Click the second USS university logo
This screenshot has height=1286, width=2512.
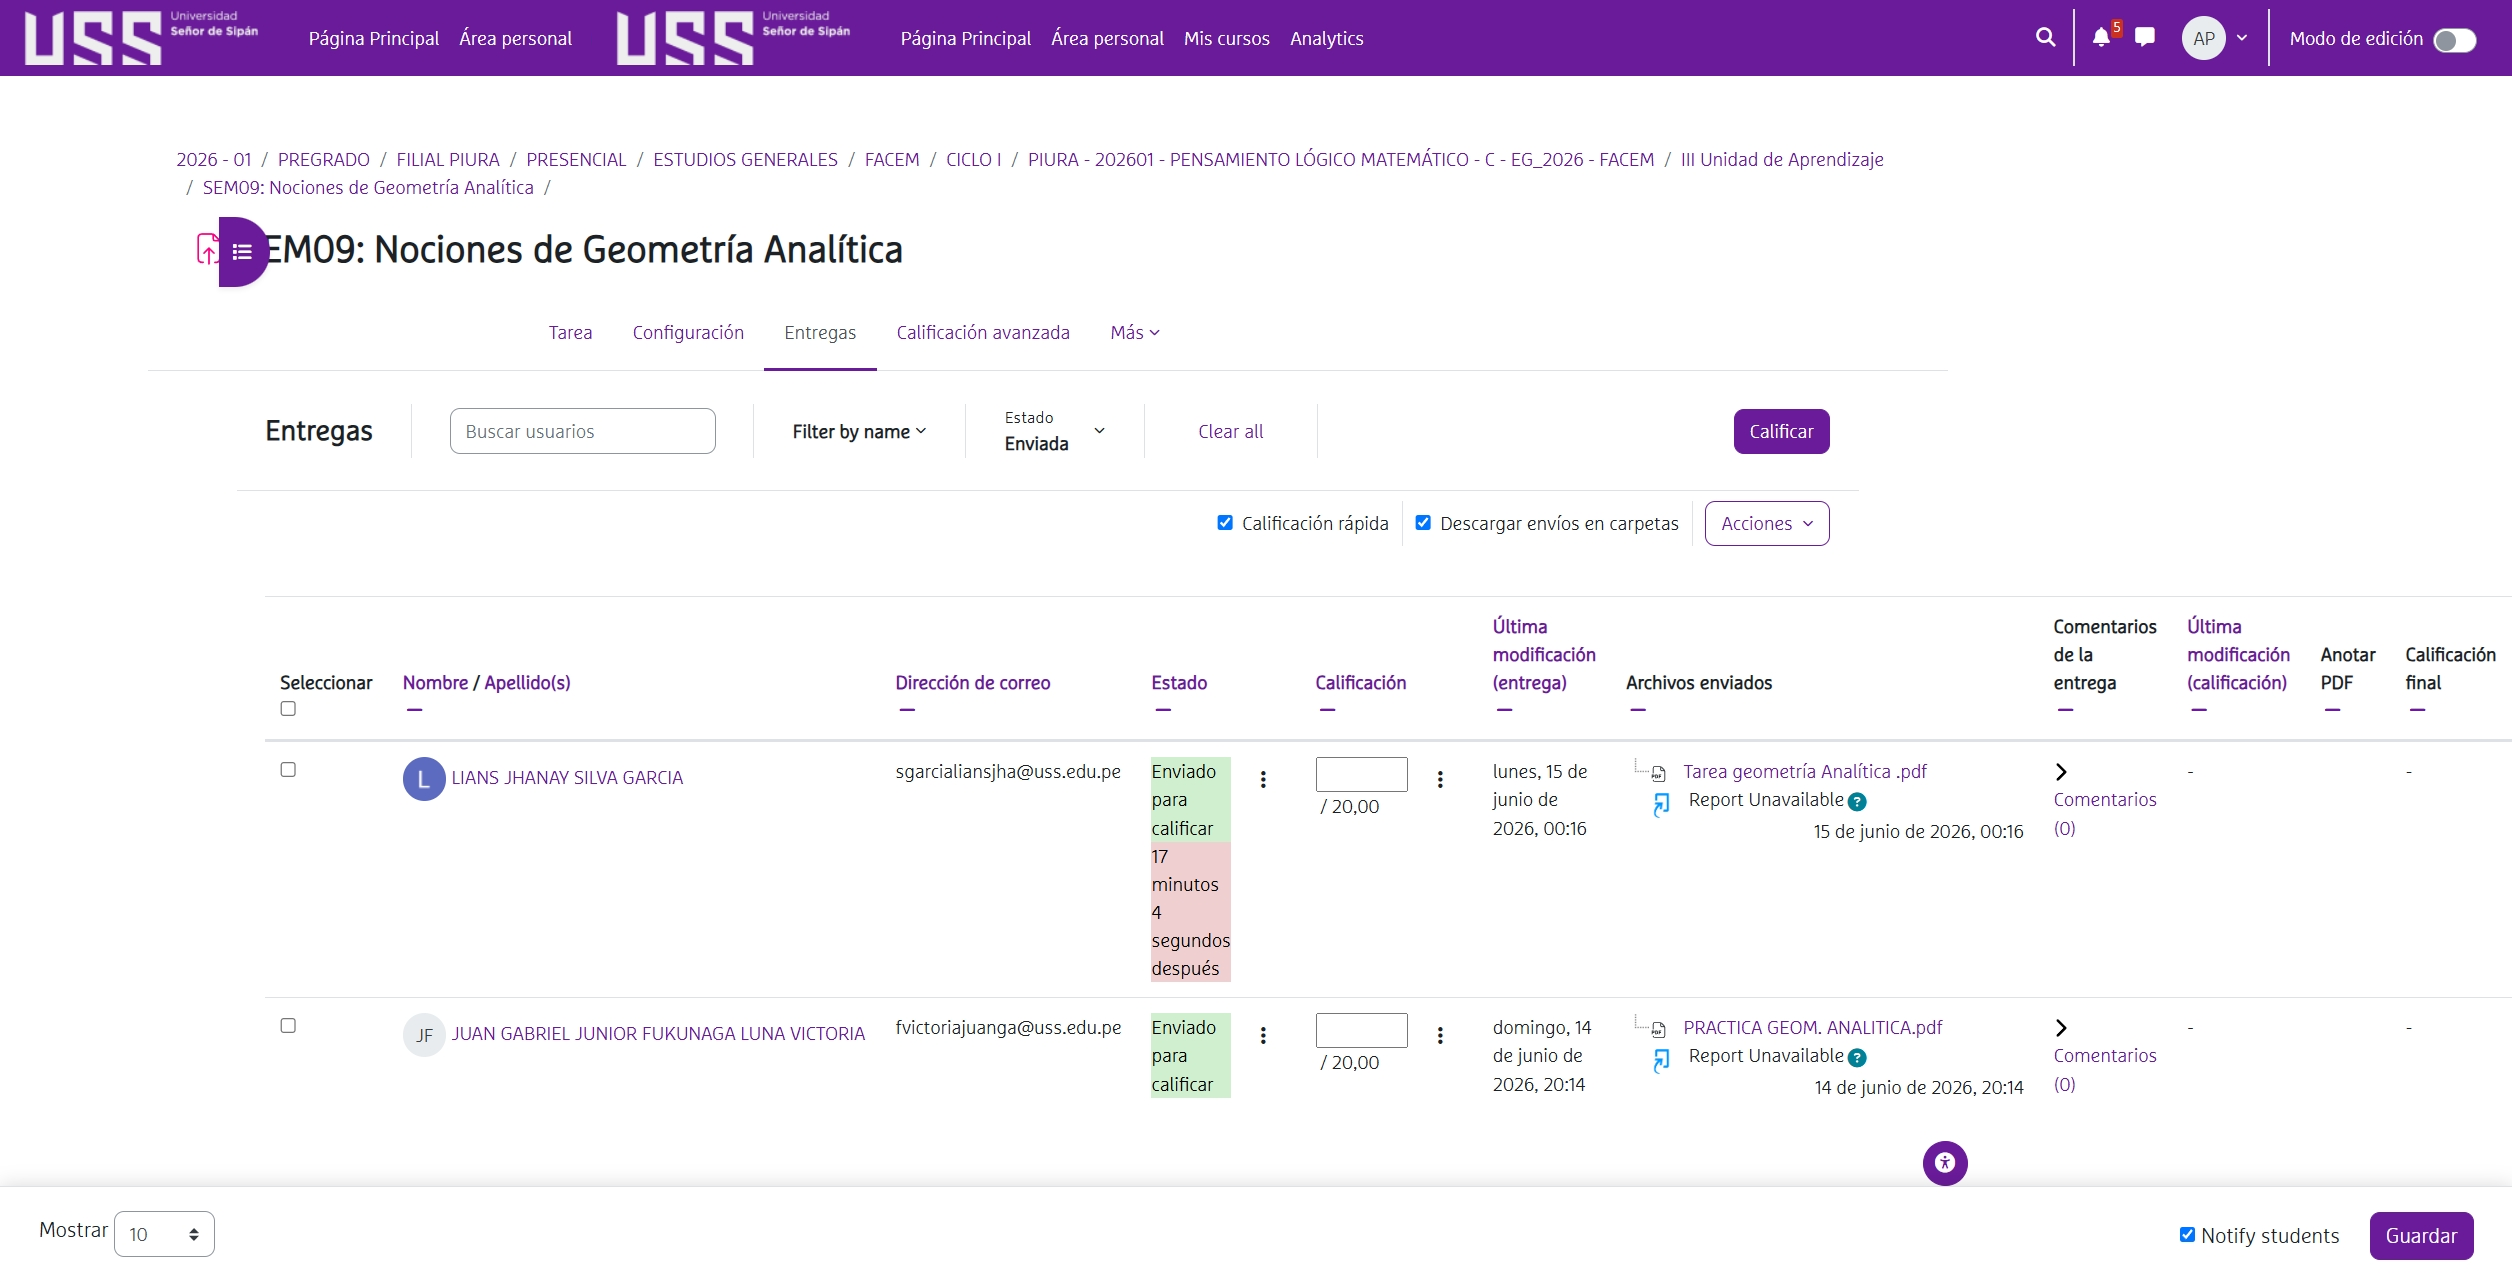point(733,38)
